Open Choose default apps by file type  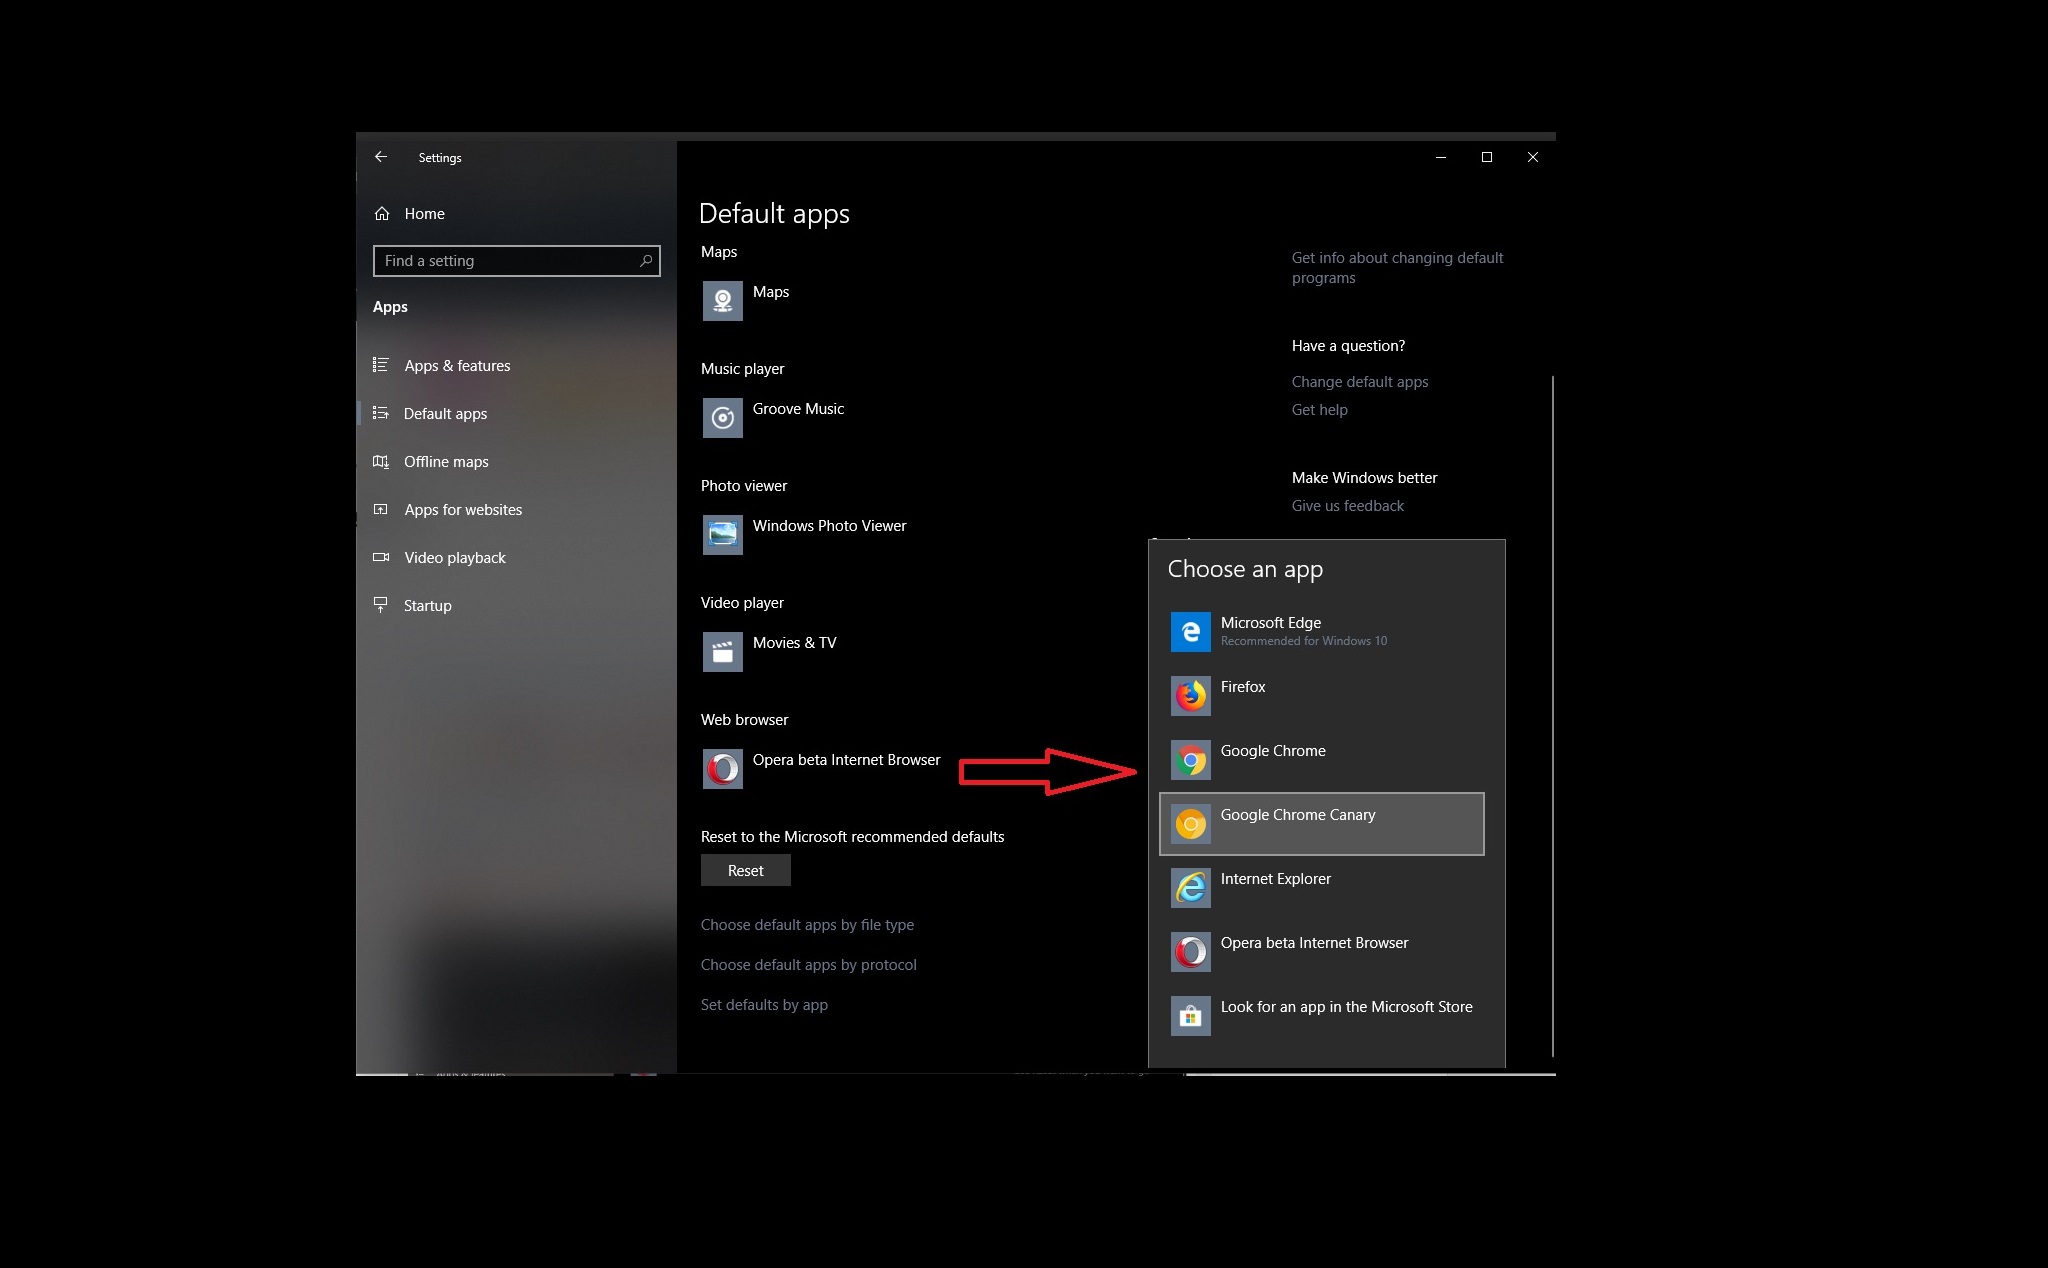(807, 925)
